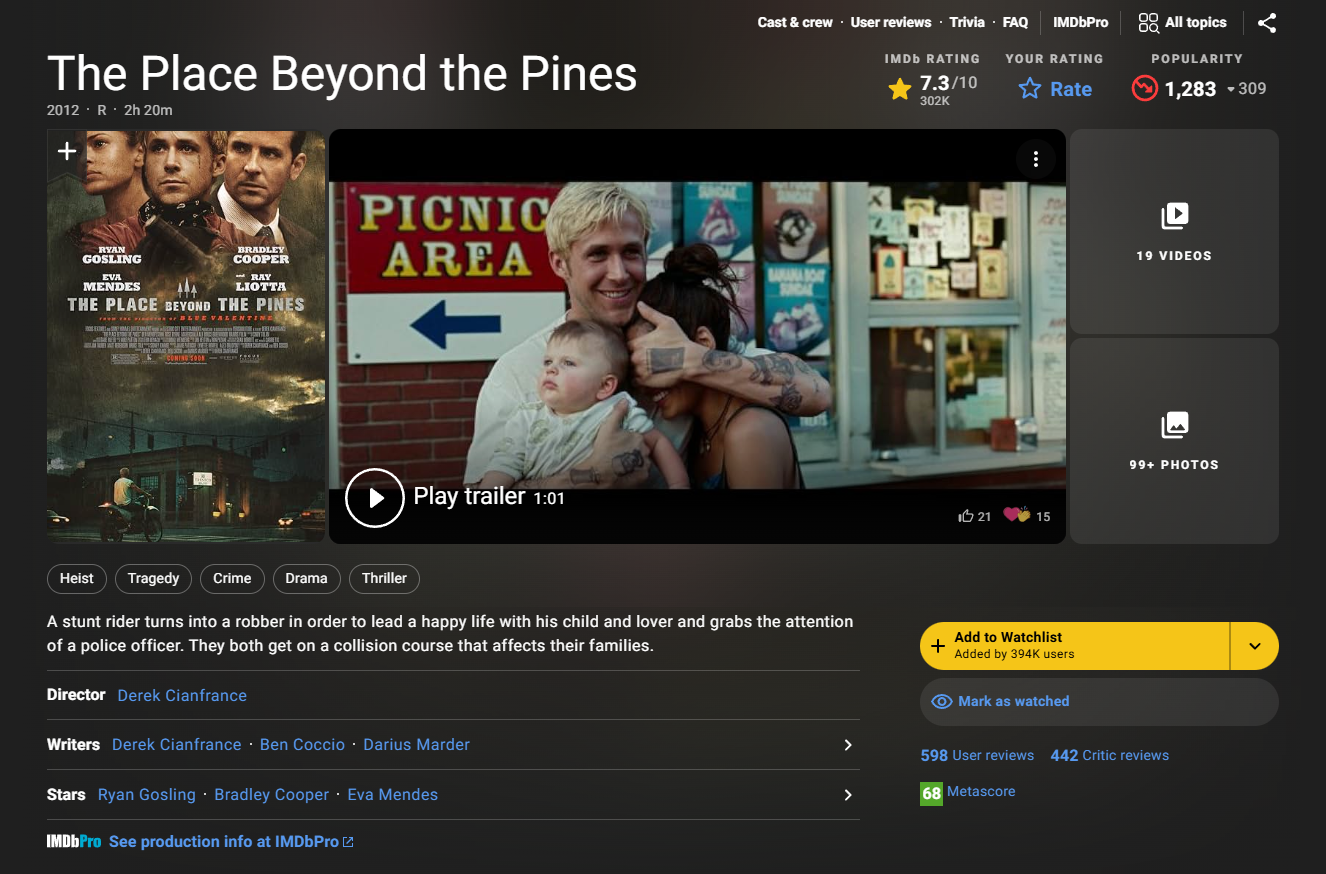Open writer Darius Marder link
The image size is (1326, 874).
click(416, 745)
